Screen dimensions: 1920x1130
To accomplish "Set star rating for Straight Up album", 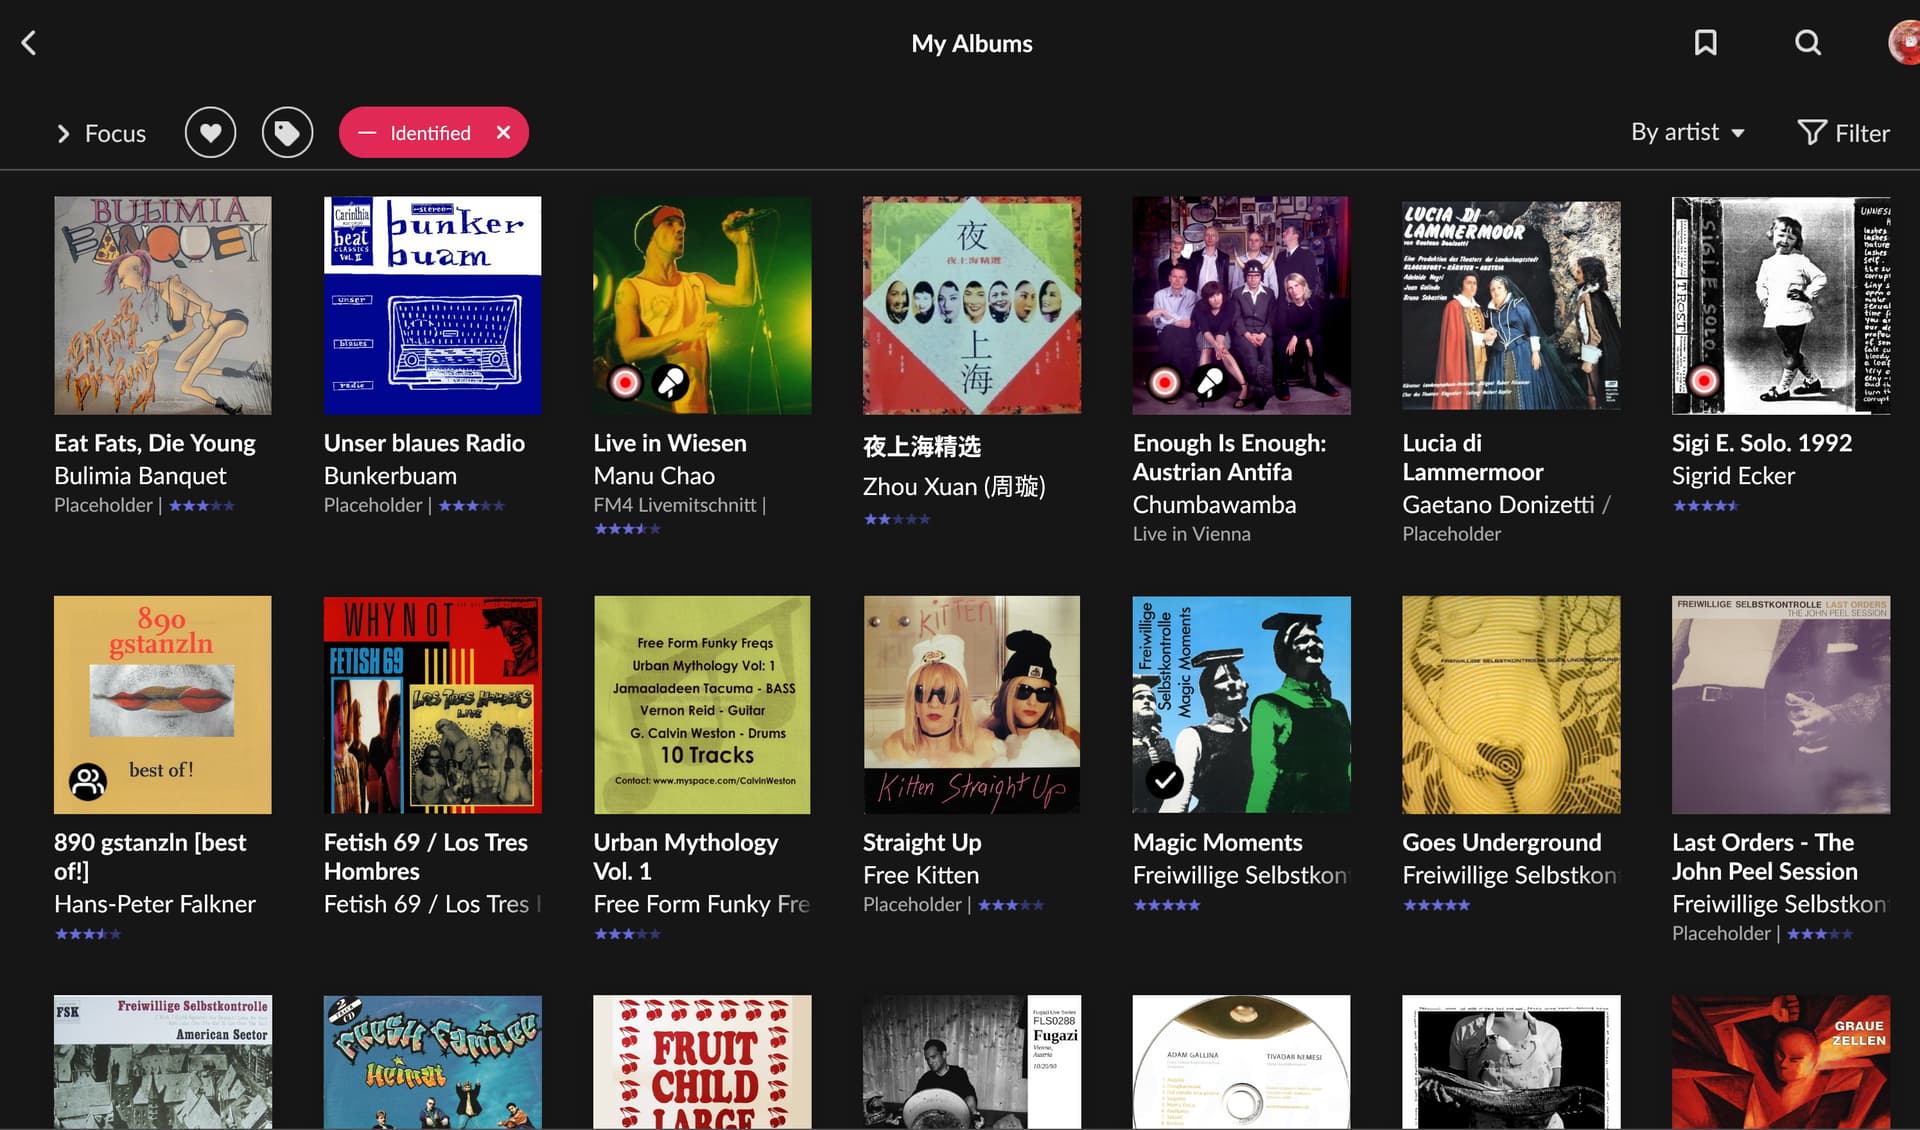I will pos(1010,905).
